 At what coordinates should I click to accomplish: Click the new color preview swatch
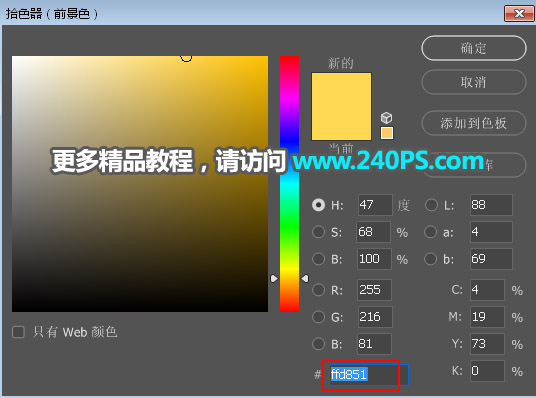pyautogui.click(x=341, y=106)
